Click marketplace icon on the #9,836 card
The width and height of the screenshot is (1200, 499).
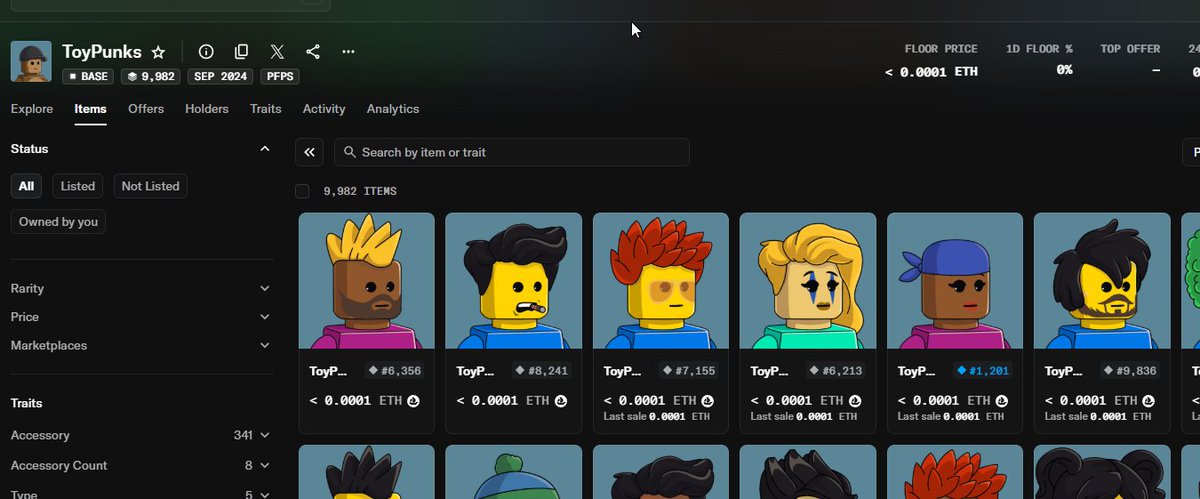coord(1148,400)
